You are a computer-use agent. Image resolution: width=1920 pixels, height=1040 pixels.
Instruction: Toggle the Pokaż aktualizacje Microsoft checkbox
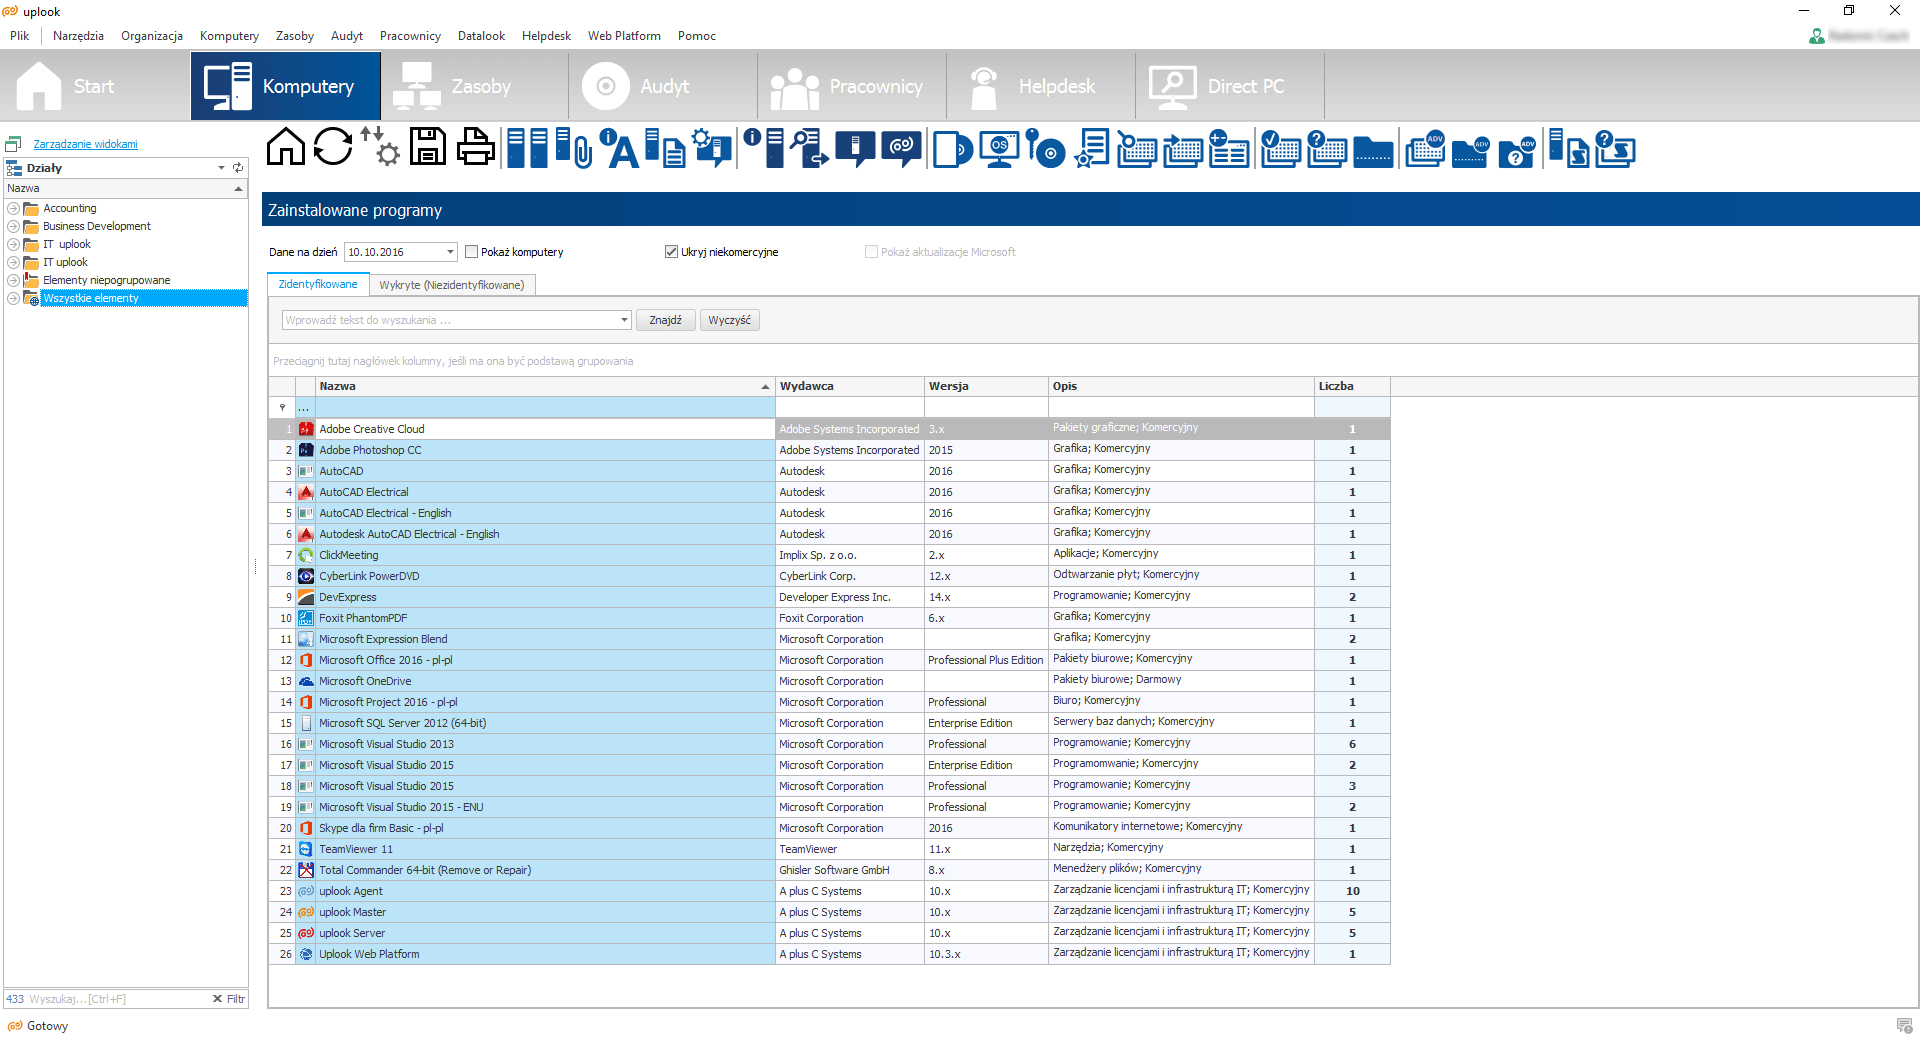point(871,252)
